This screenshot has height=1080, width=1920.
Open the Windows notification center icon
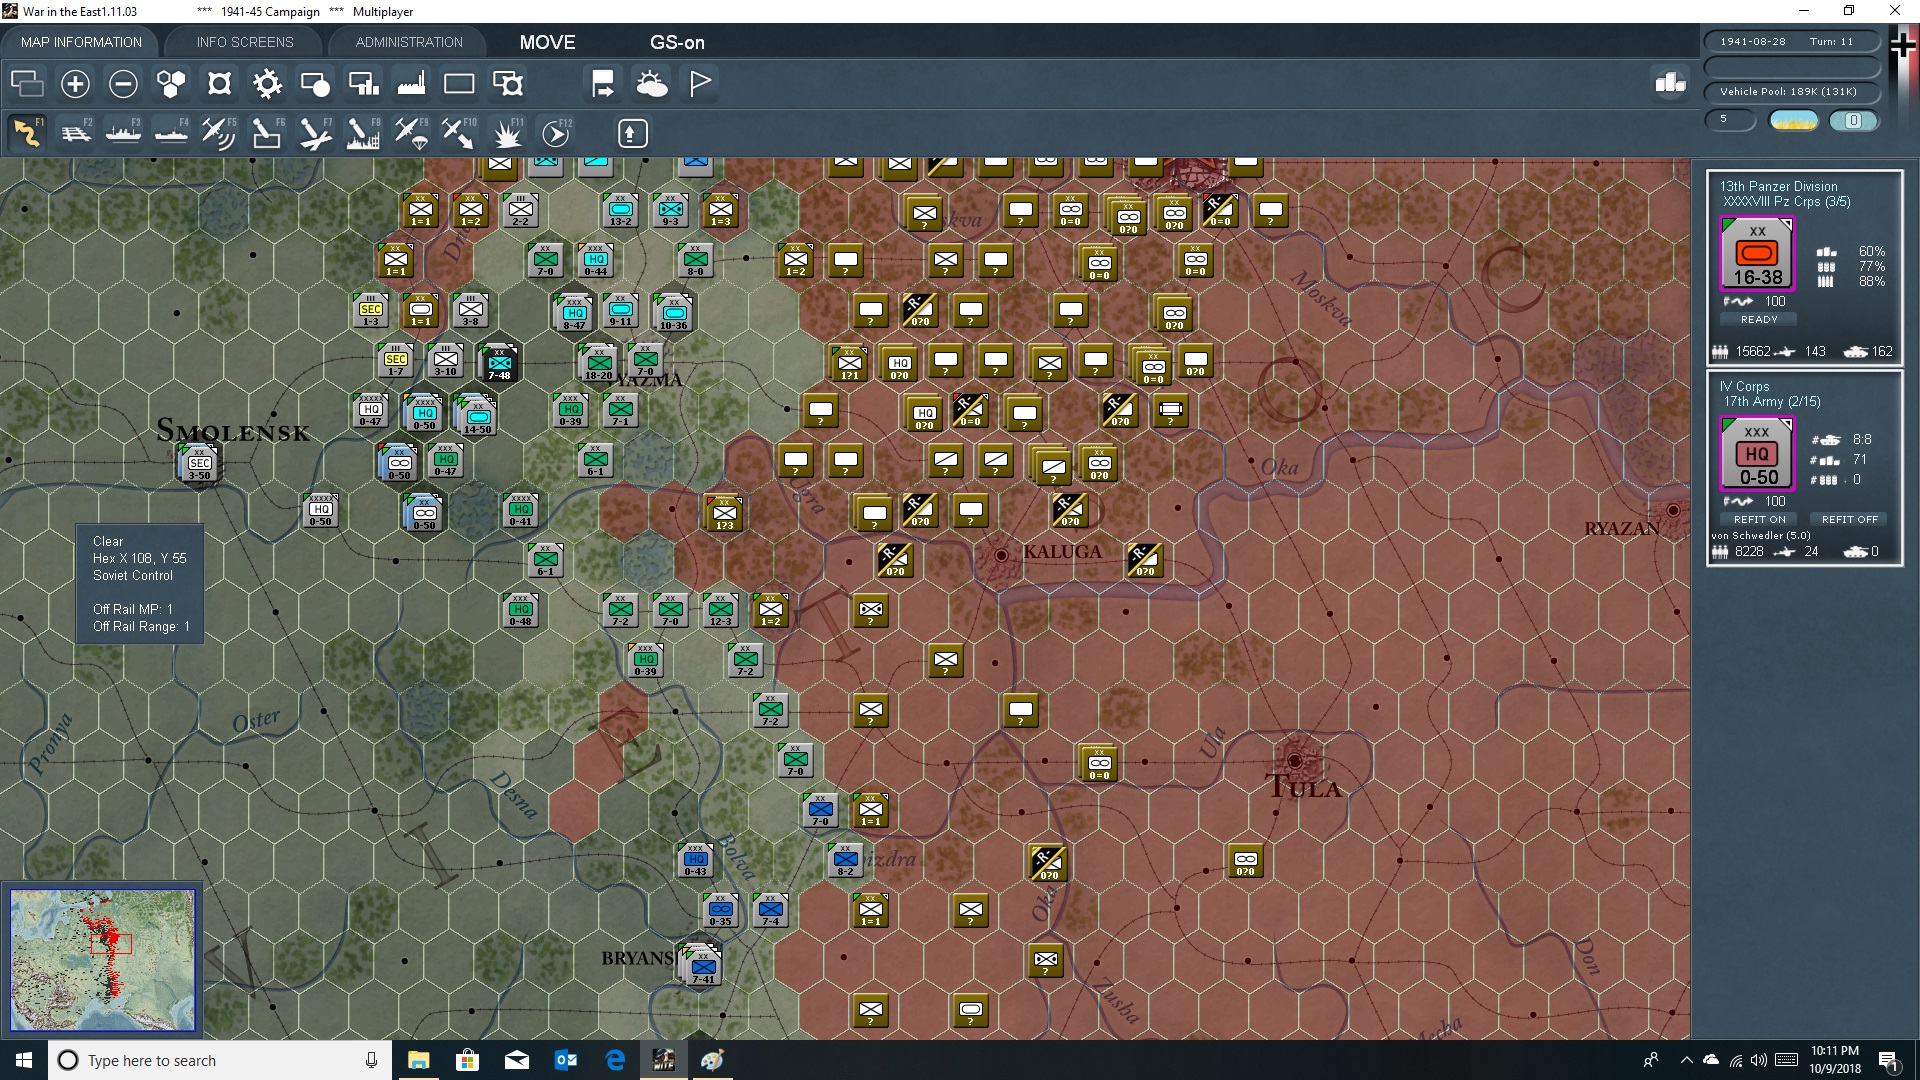(1889, 1061)
